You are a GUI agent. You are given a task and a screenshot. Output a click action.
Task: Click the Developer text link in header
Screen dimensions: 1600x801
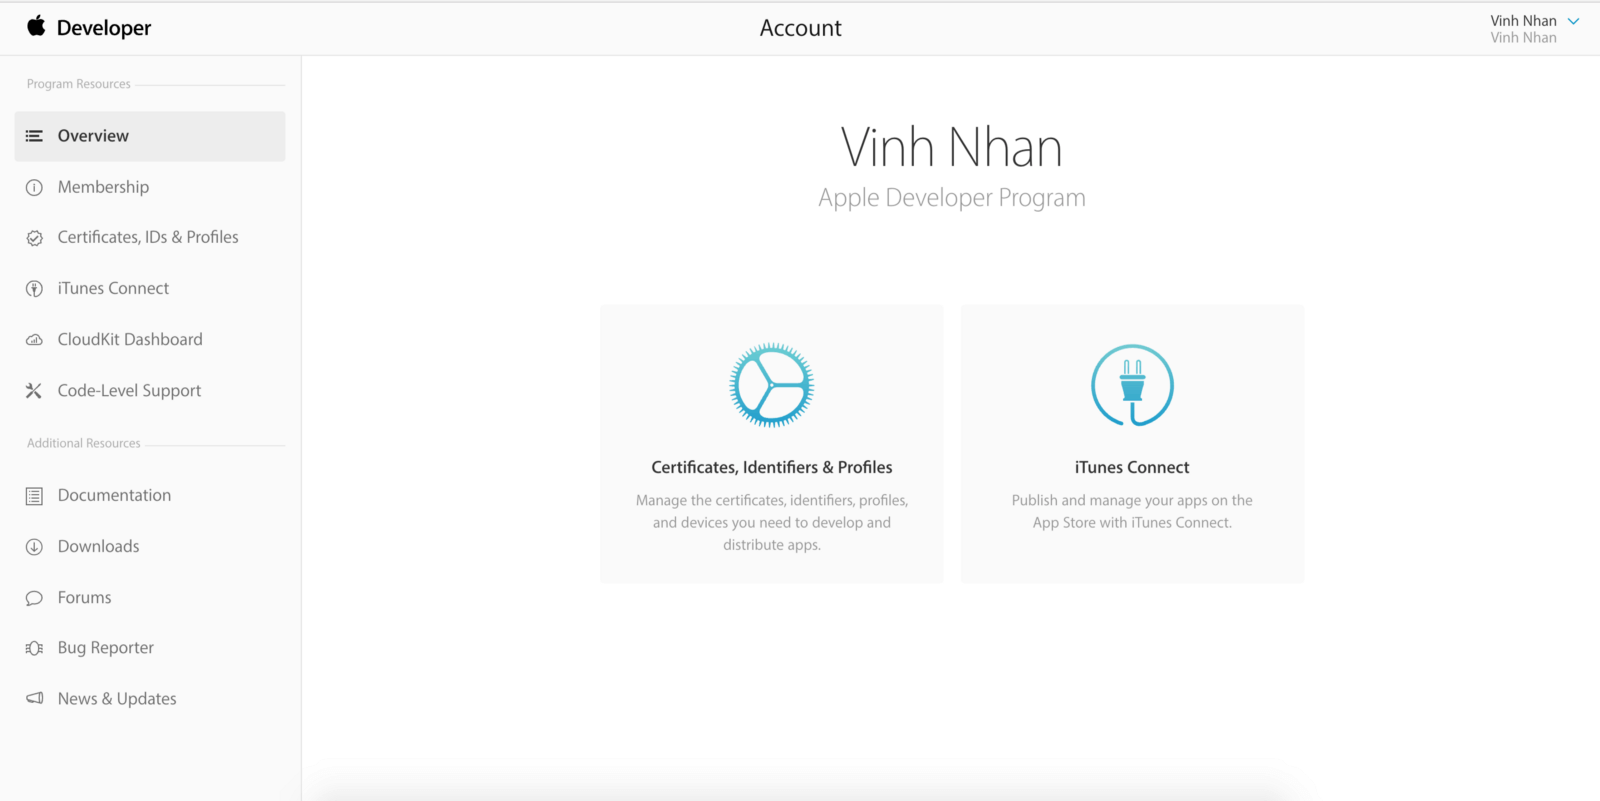[104, 28]
